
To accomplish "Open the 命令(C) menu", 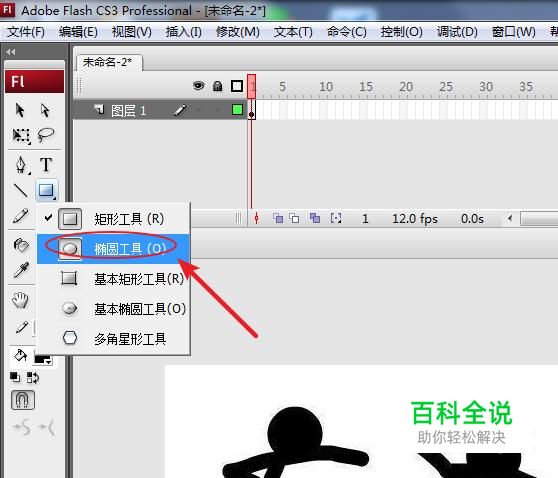I will [x=347, y=32].
